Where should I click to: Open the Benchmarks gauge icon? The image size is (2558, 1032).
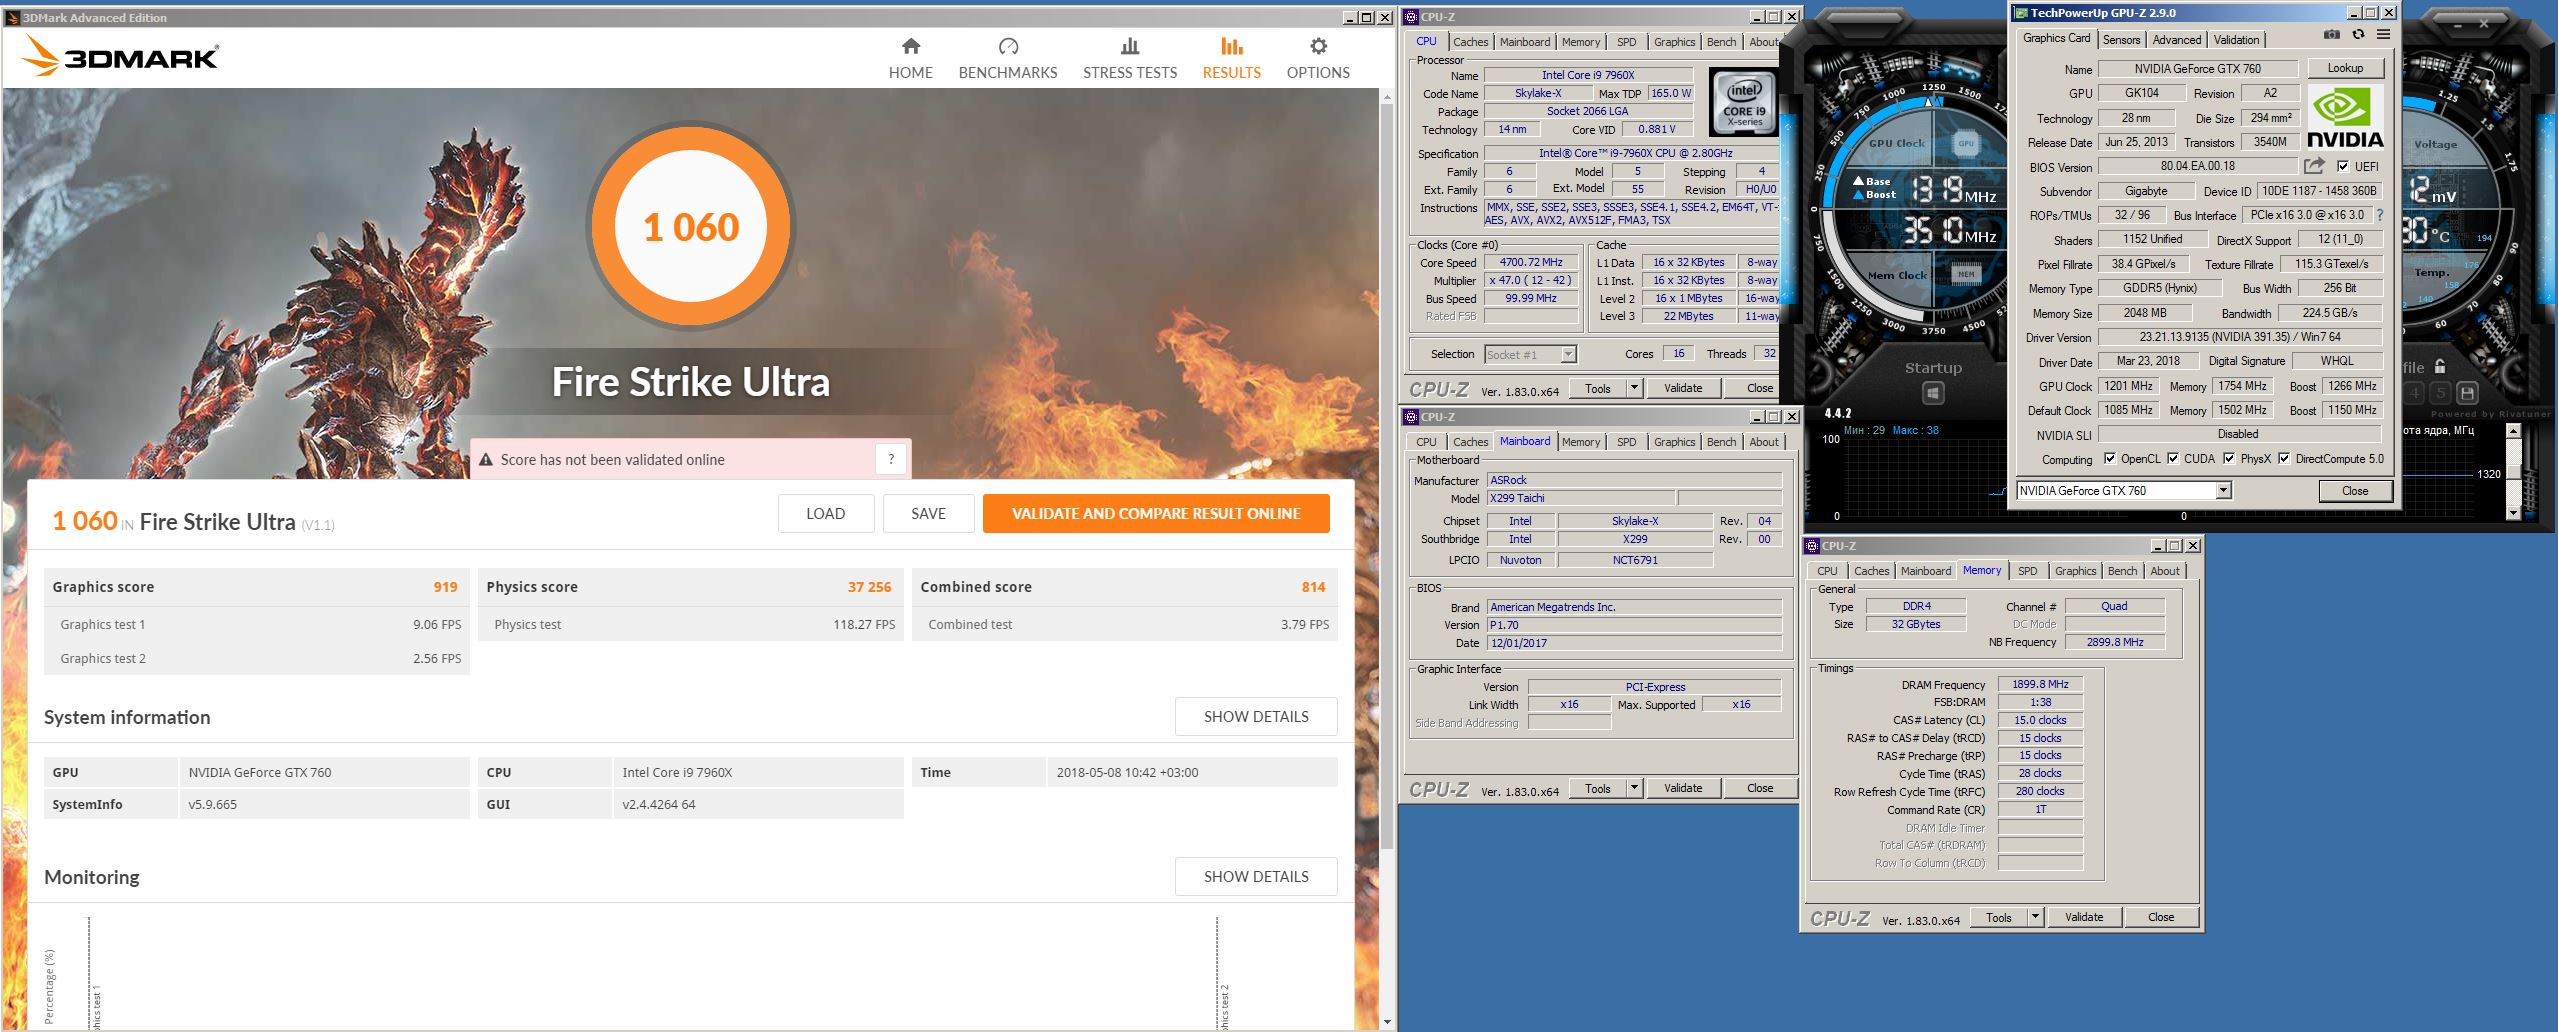pyautogui.click(x=1008, y=46)
